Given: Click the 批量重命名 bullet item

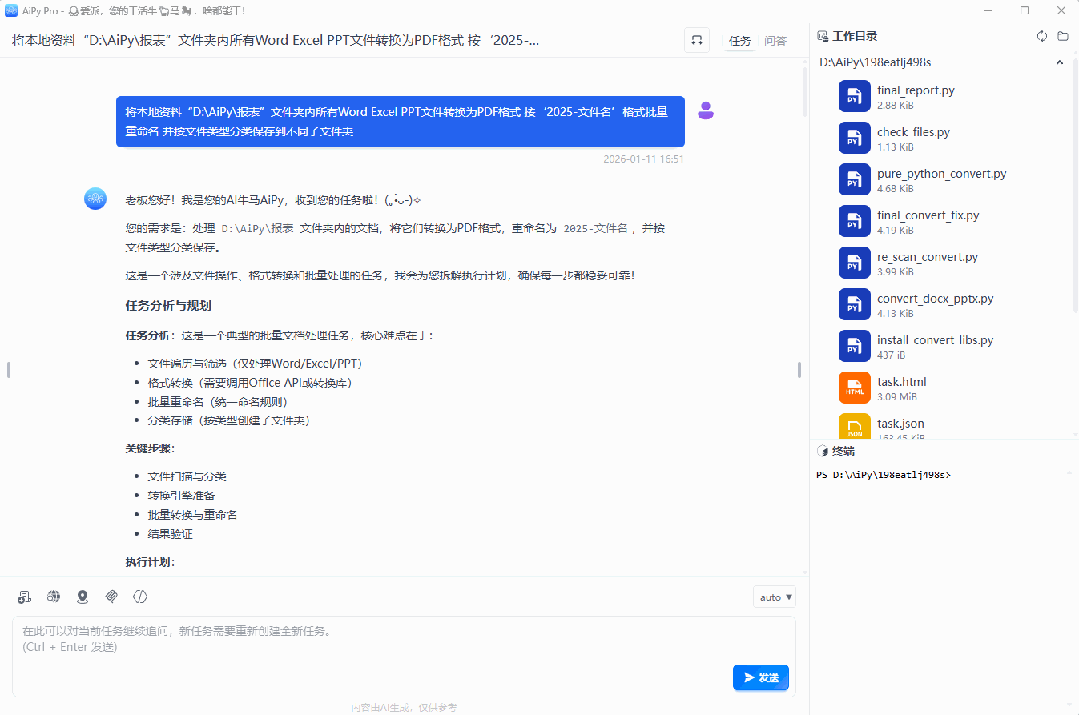Looking at the screenshot, I should tap(217, 402).
